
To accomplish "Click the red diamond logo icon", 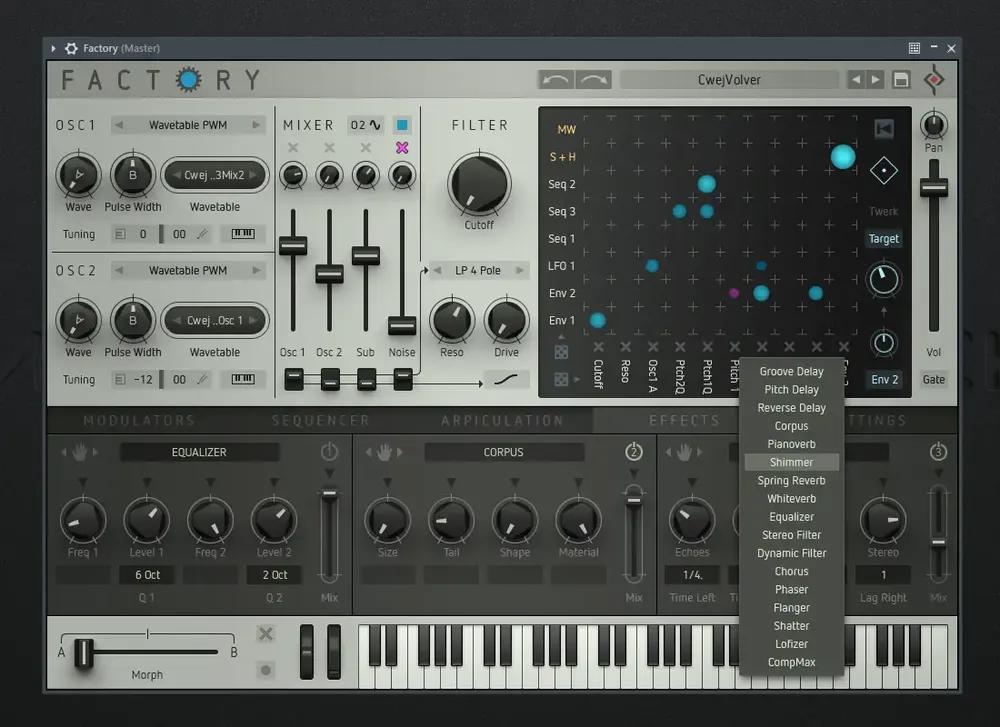I will (934, 80).
